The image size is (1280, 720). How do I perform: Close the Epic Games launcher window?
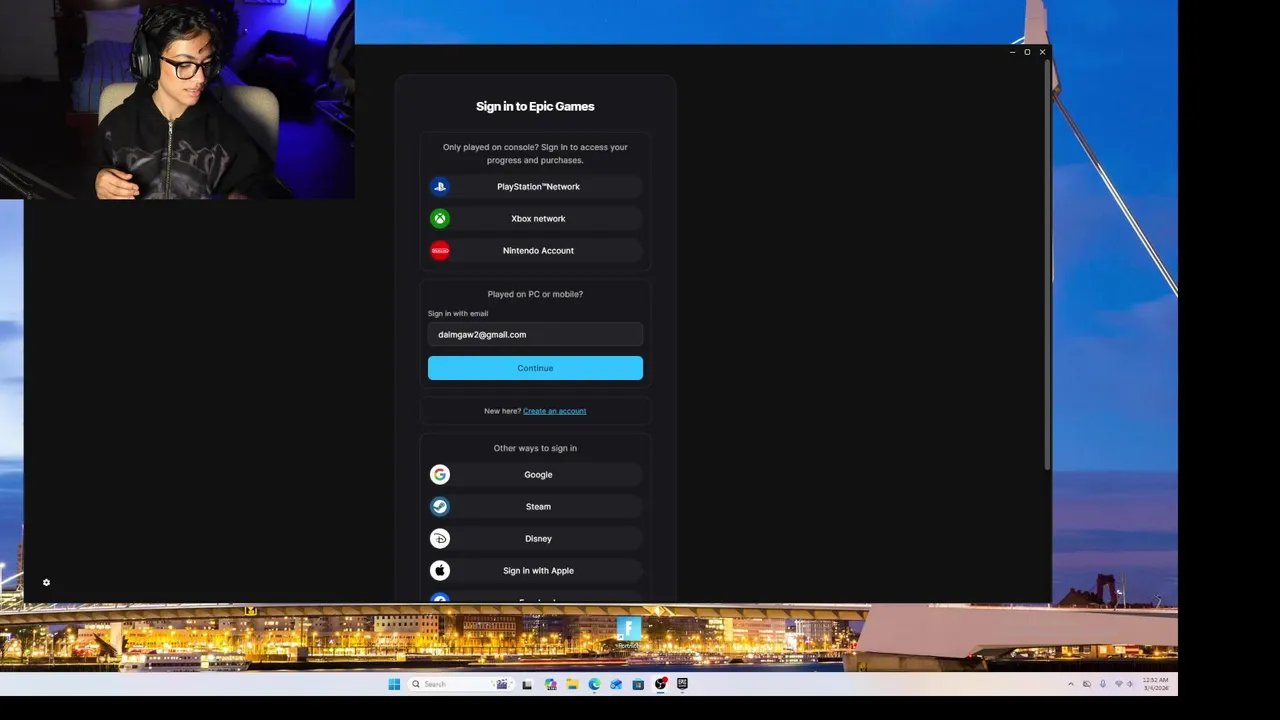tap(1042, 52)
